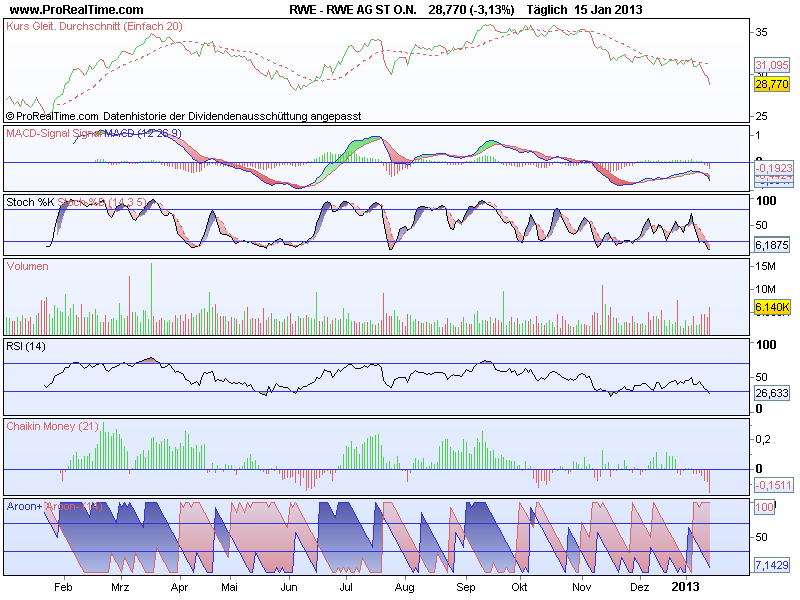
Task: Click the yellow current price label 28,770
Action: [x=772, y=84]
